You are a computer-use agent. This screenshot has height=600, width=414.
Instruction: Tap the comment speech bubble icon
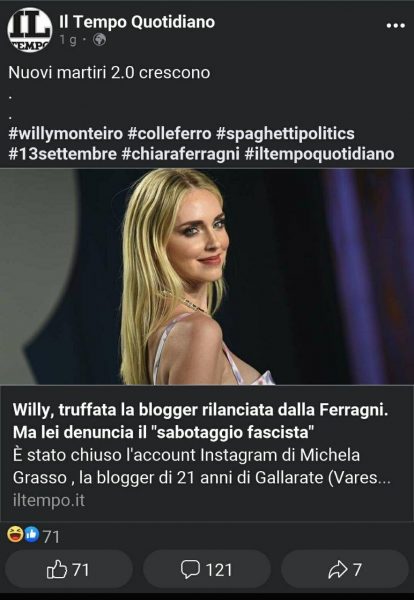[x=190, y=570]
